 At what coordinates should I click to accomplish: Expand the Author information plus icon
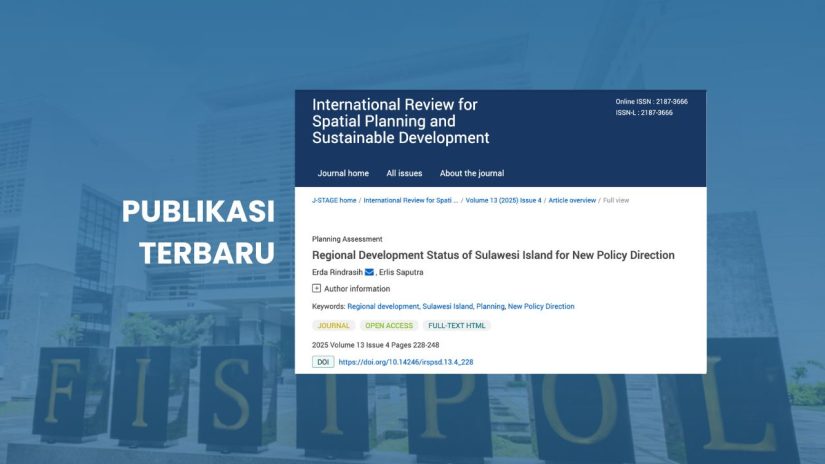(317, 289)
